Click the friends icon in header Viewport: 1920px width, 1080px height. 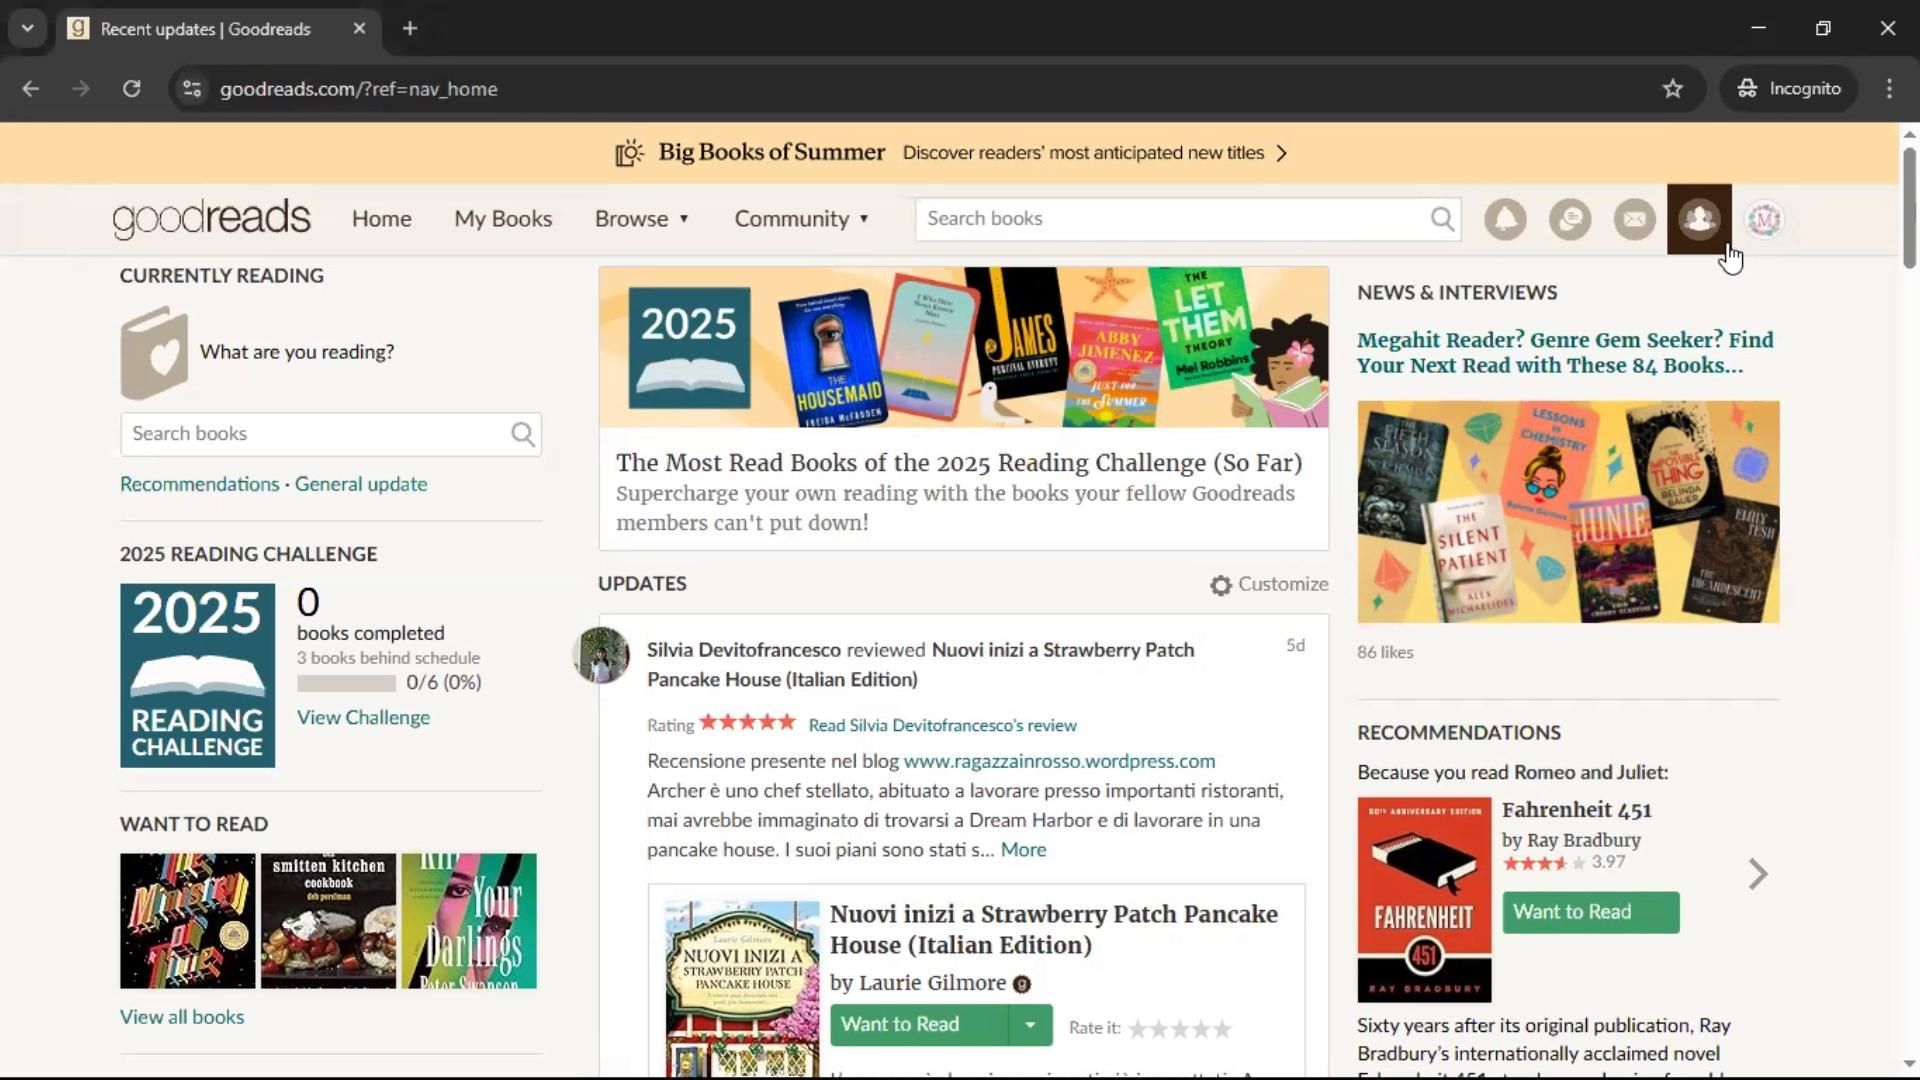pos(1699,219)
